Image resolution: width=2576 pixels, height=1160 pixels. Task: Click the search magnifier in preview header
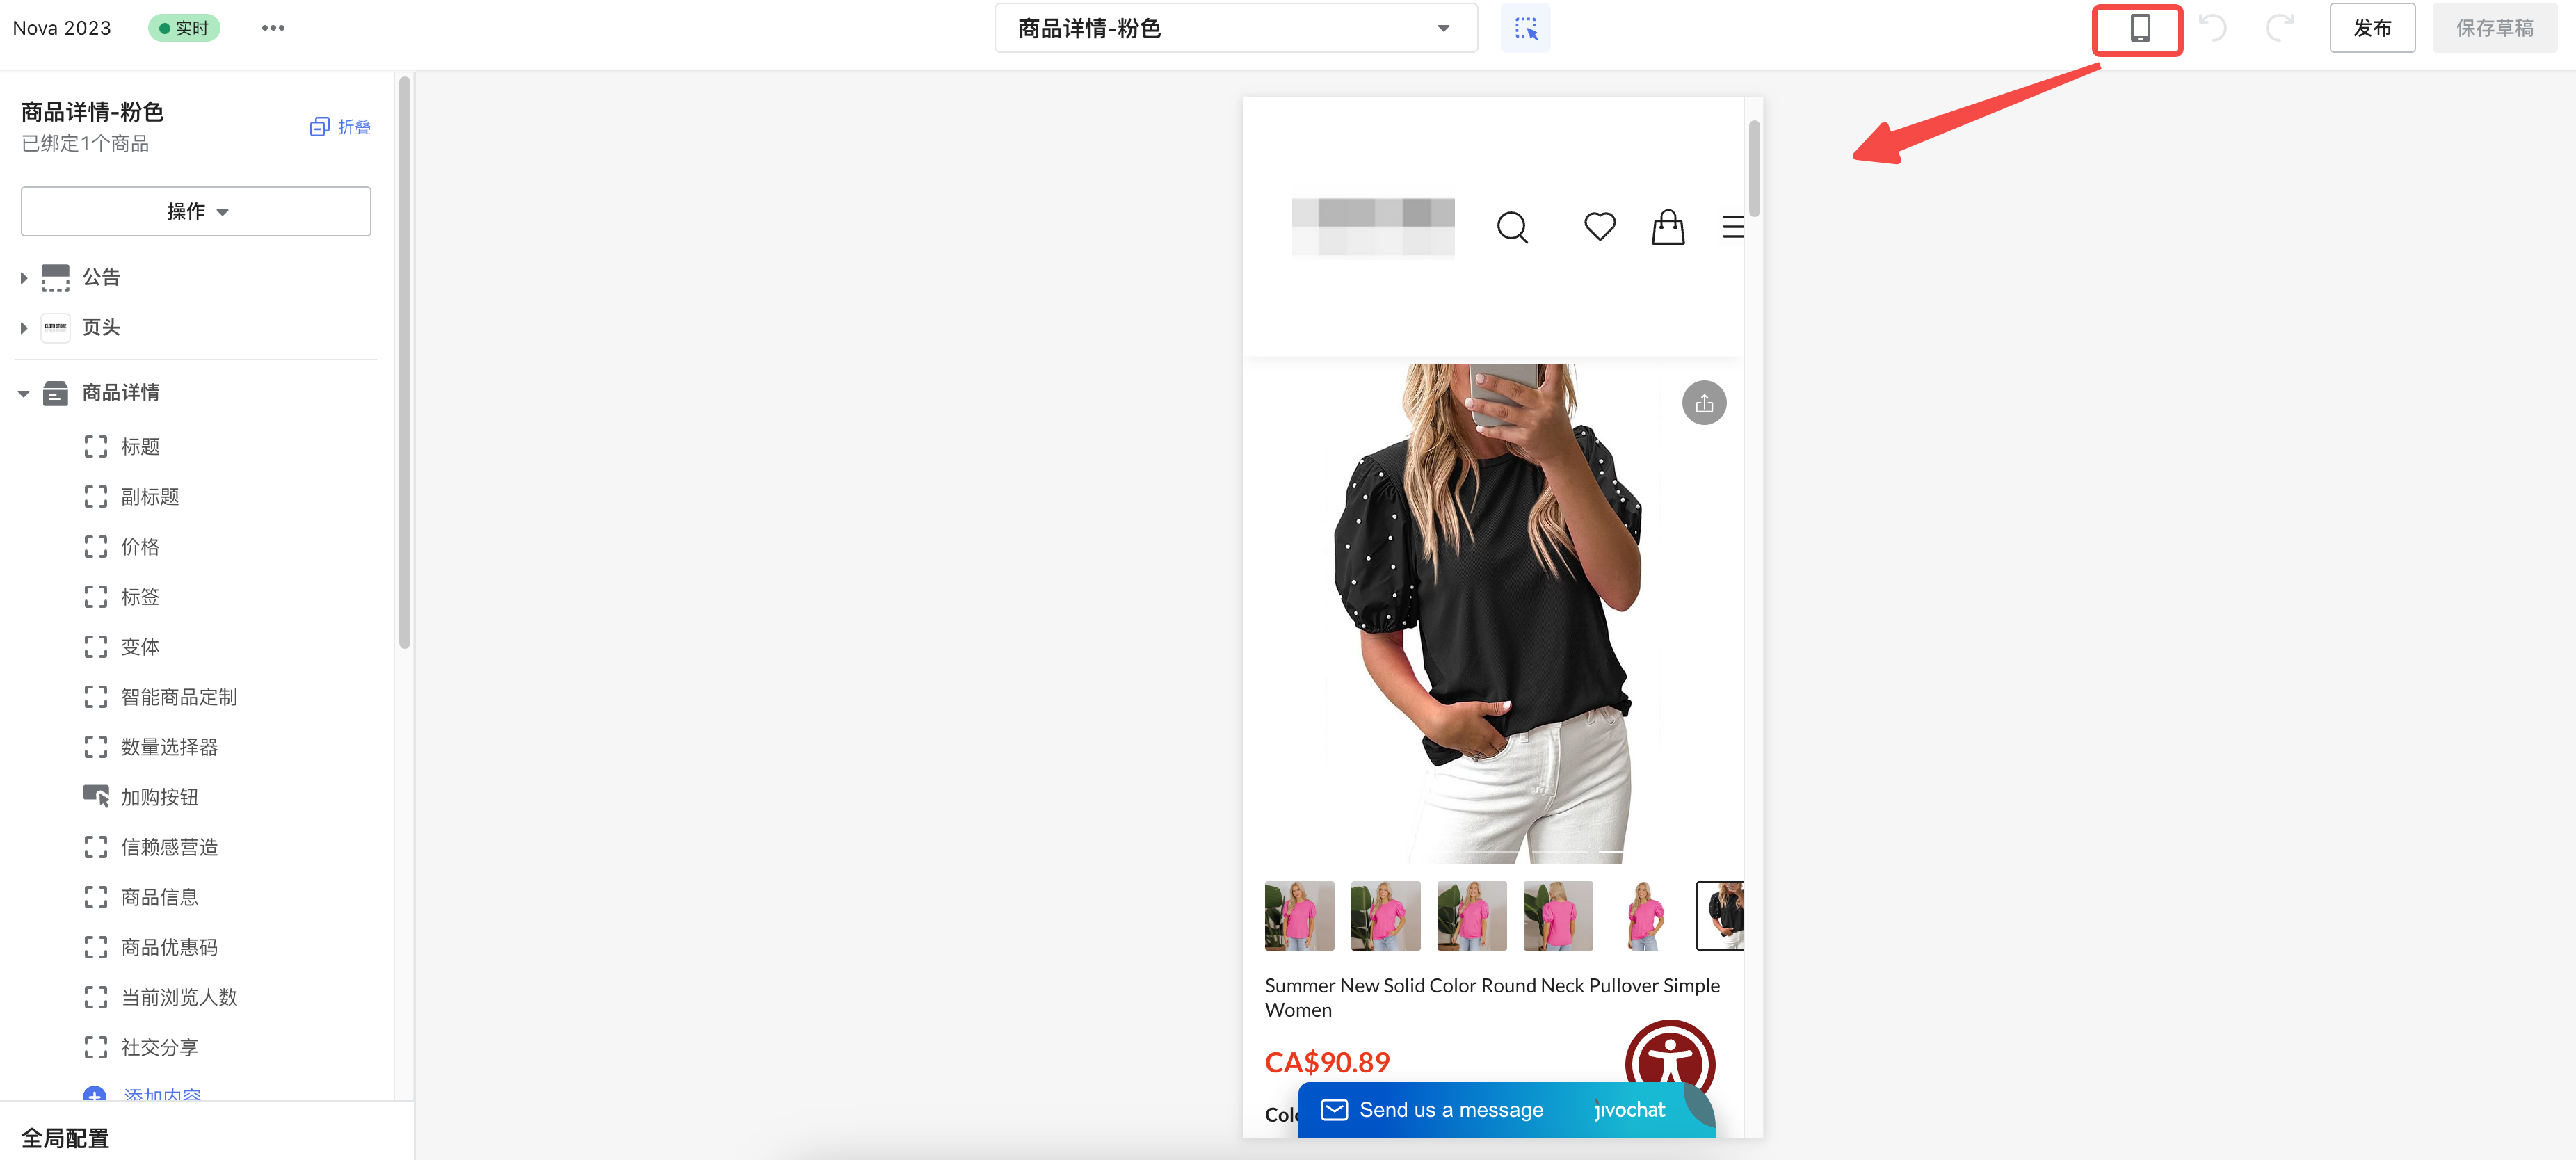pyautogui.click(x=1512, y=227)
